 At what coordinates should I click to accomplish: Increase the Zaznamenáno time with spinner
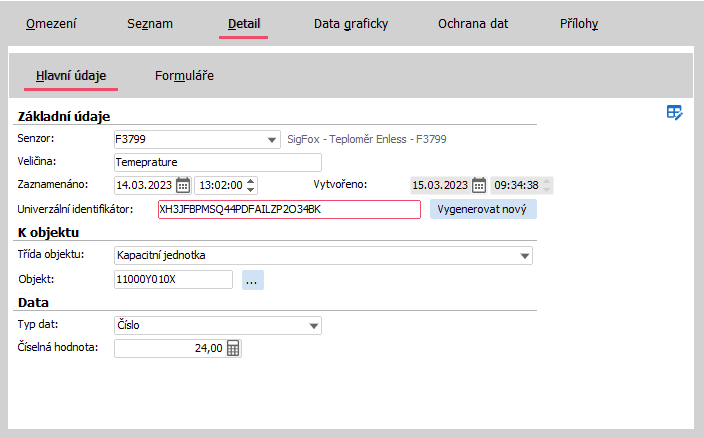[251, 181]
